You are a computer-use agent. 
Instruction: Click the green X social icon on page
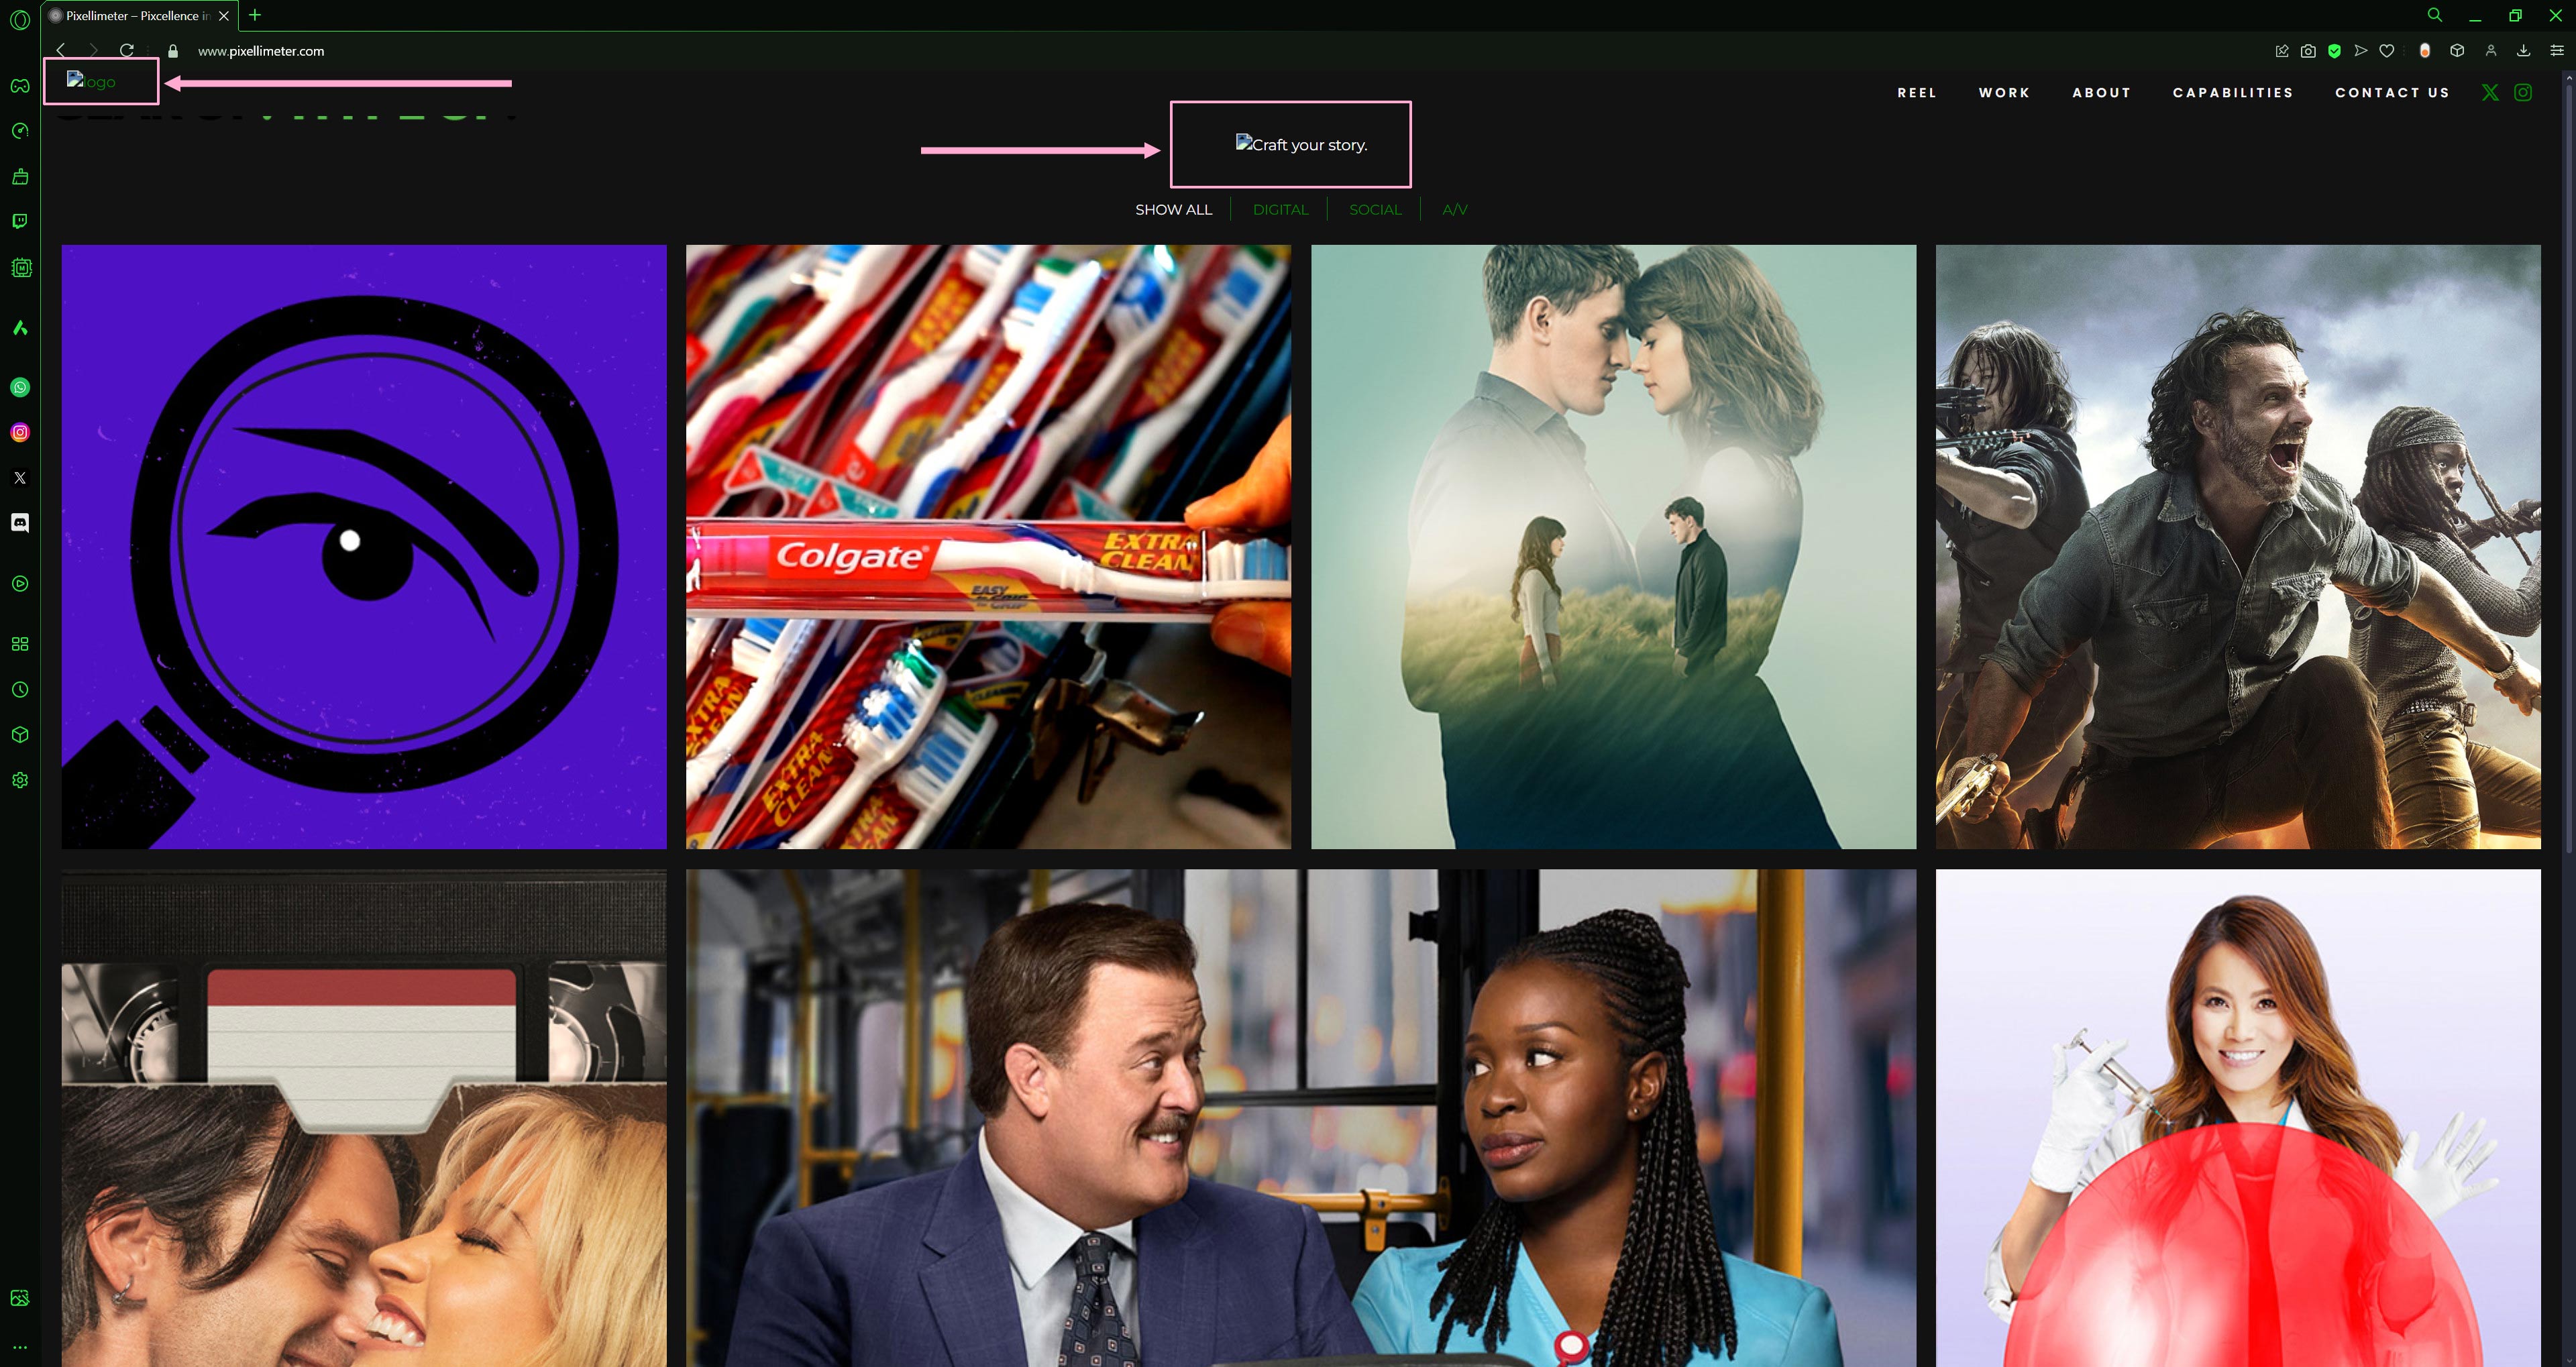(x=2490, y=93)
